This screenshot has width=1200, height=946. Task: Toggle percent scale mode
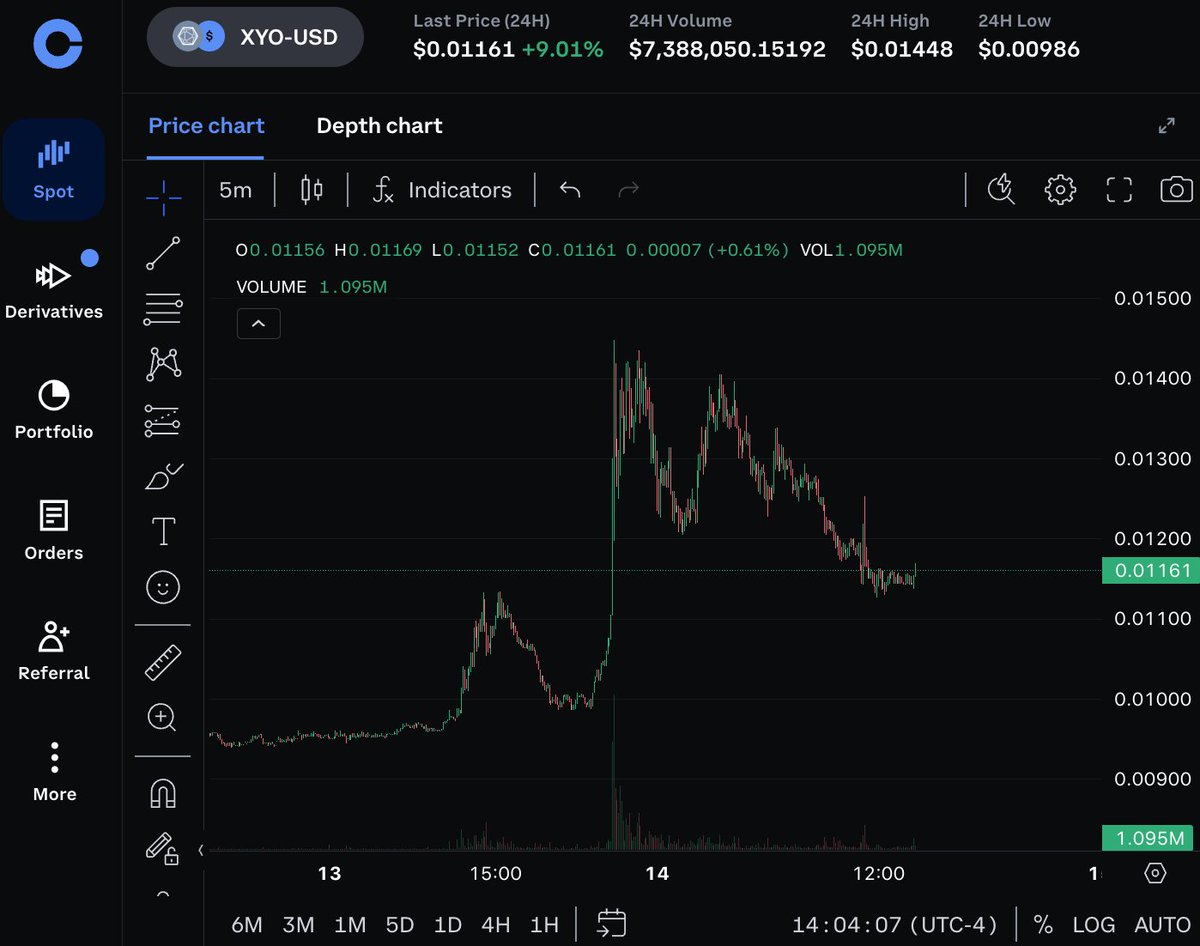(1043, 925)
